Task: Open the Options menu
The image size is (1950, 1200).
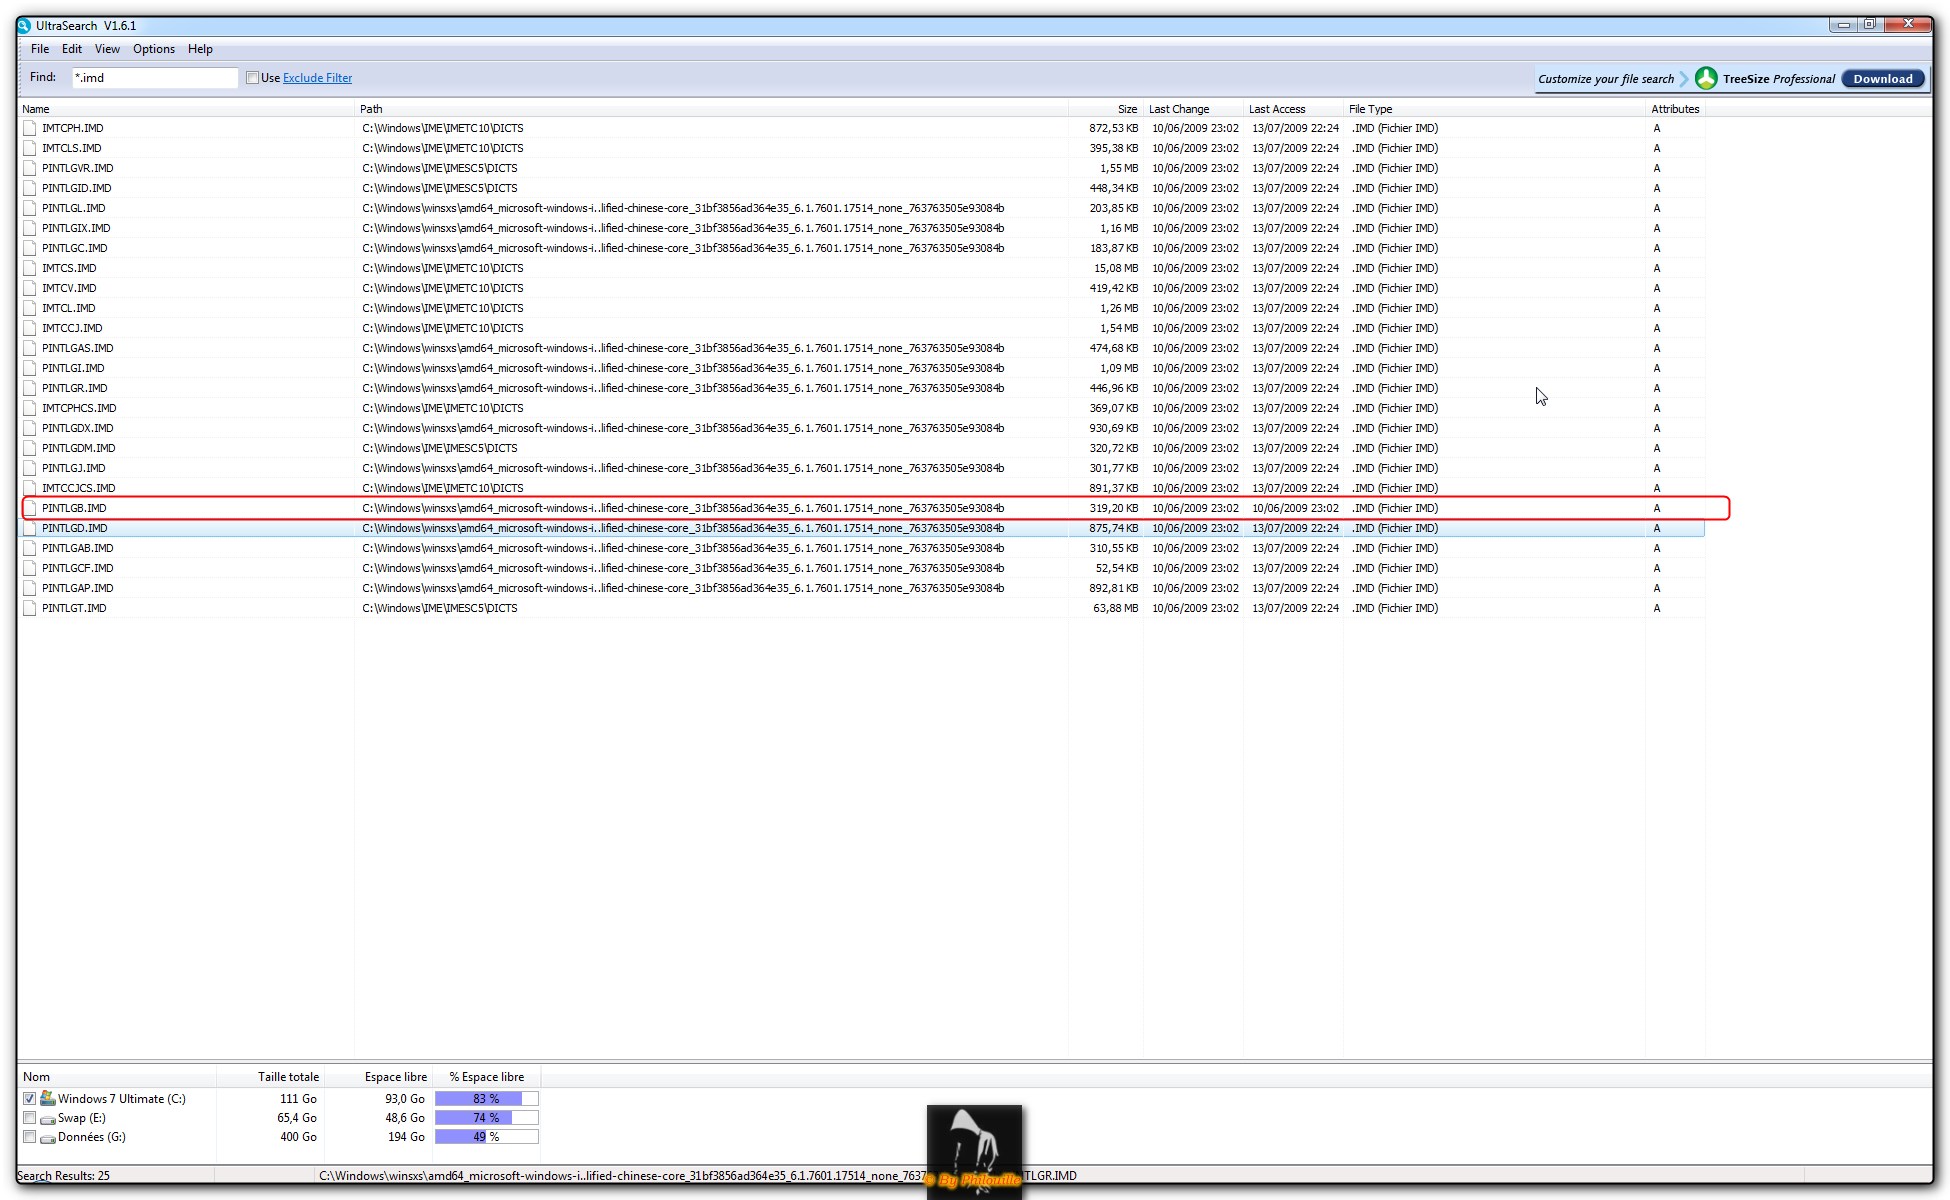Action: click(x=154, y=49)
